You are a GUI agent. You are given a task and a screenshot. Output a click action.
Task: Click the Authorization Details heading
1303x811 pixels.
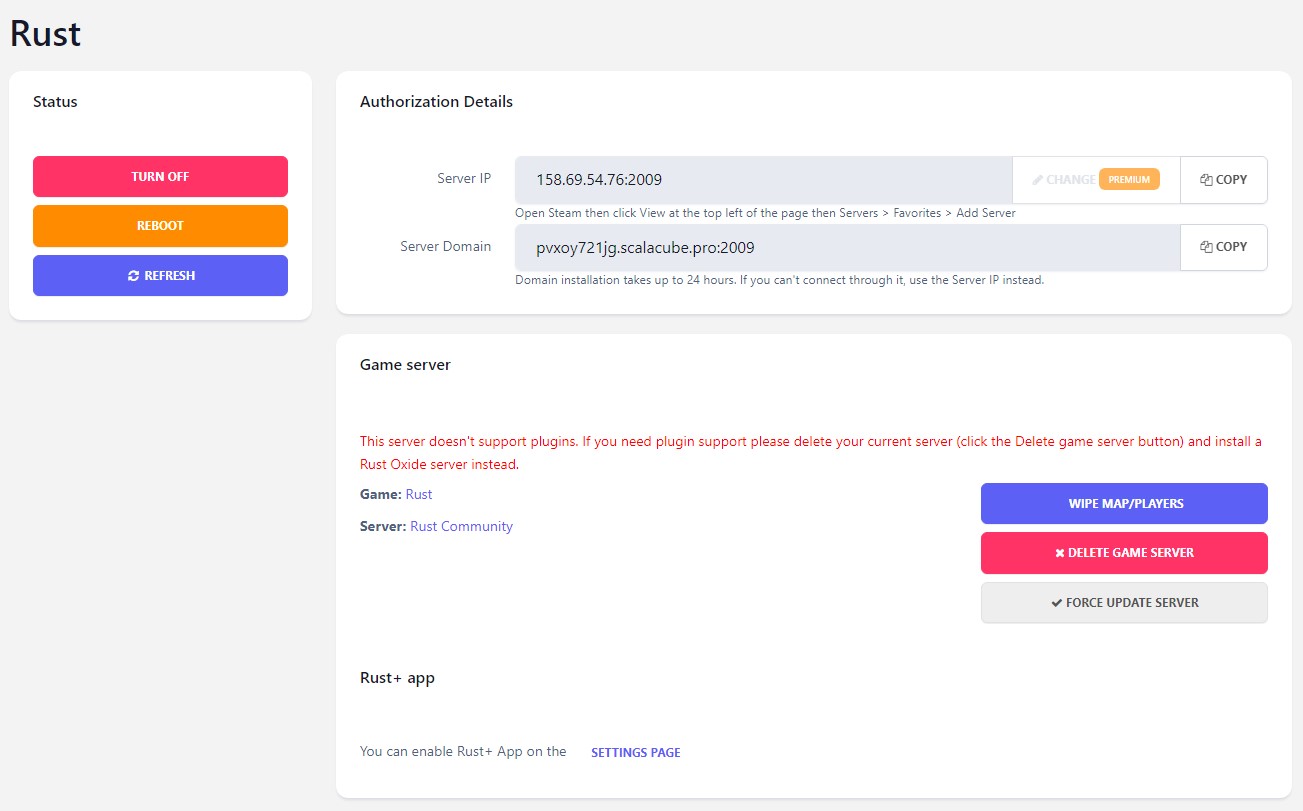pyautogui.click(x=436, y=102)
